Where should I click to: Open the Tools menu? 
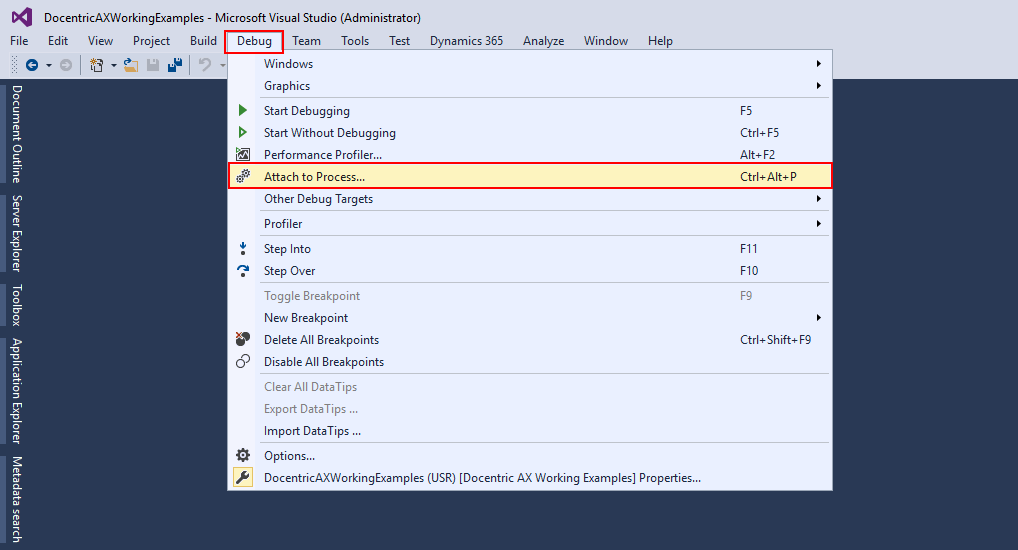point(355,41)
